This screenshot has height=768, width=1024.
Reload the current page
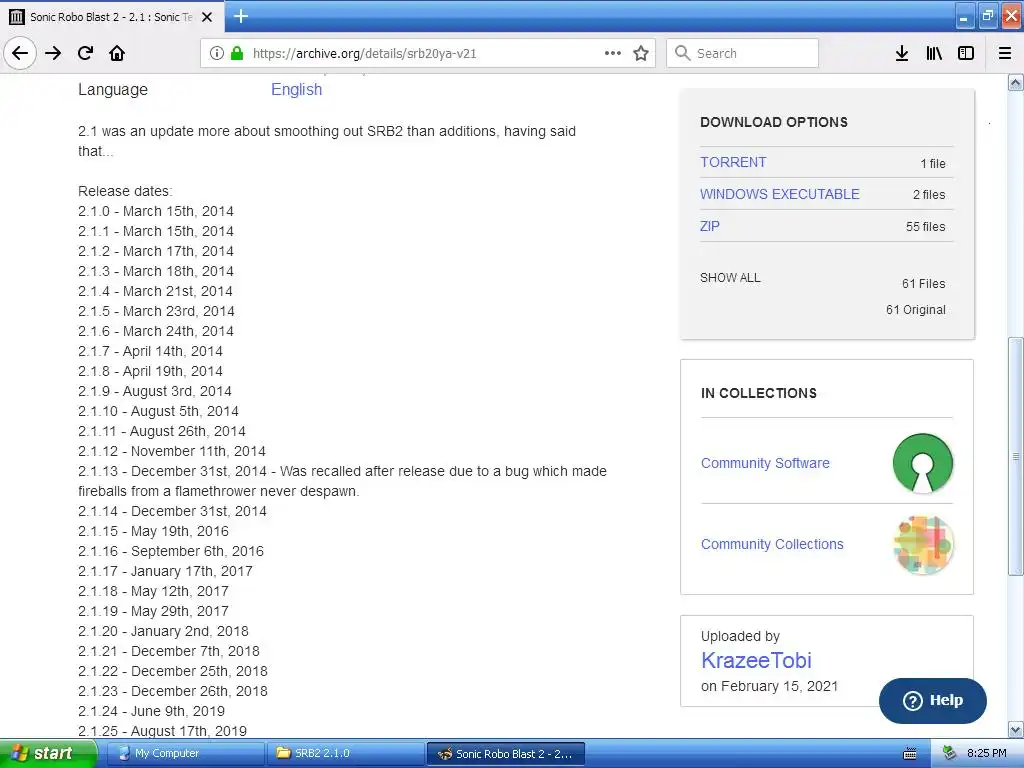[x=85, y=53]
